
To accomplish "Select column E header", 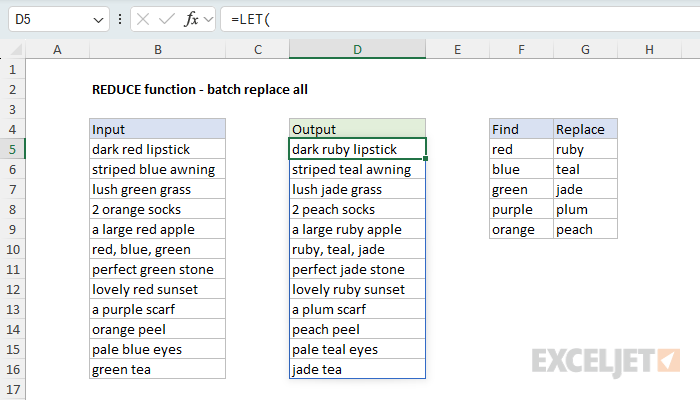I will tap(458, 50).
